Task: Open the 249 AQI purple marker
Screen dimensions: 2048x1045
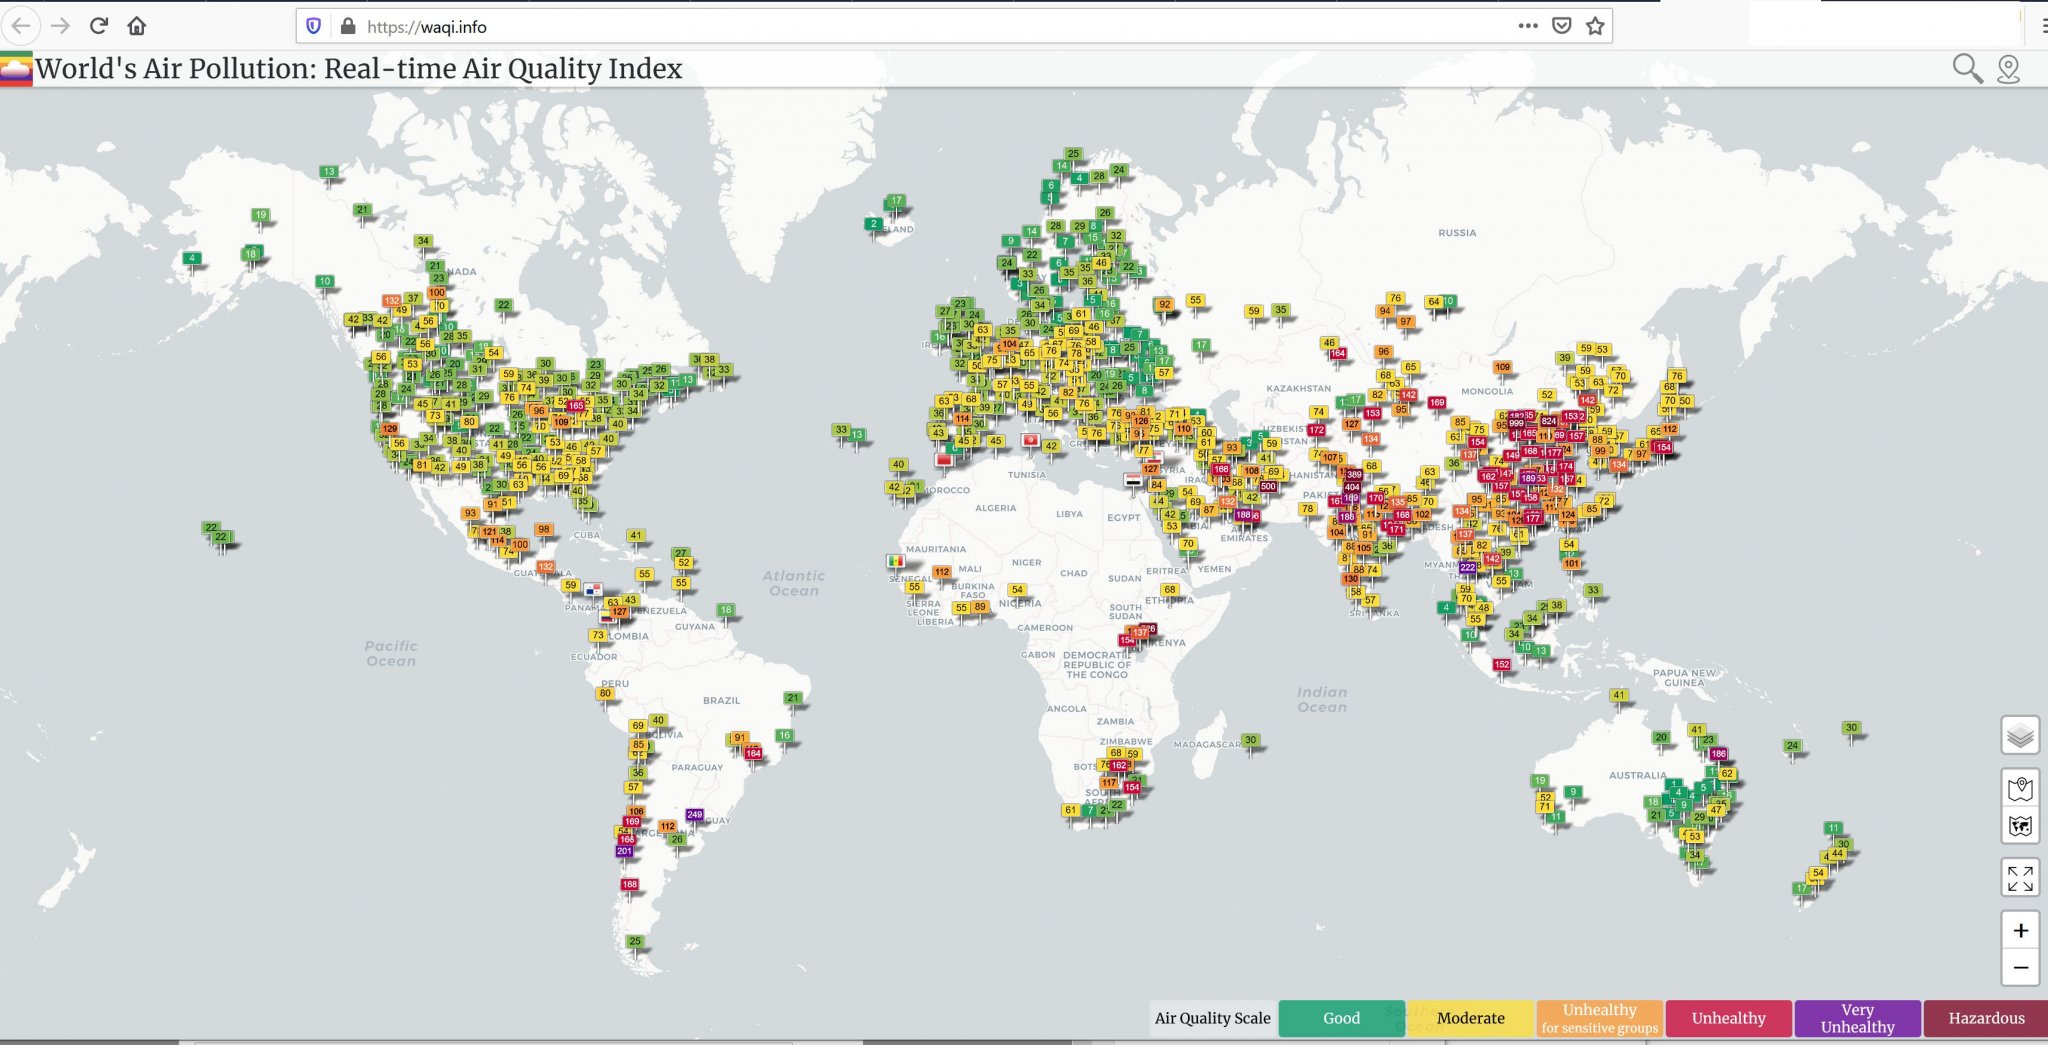Action: click(695, 815)
